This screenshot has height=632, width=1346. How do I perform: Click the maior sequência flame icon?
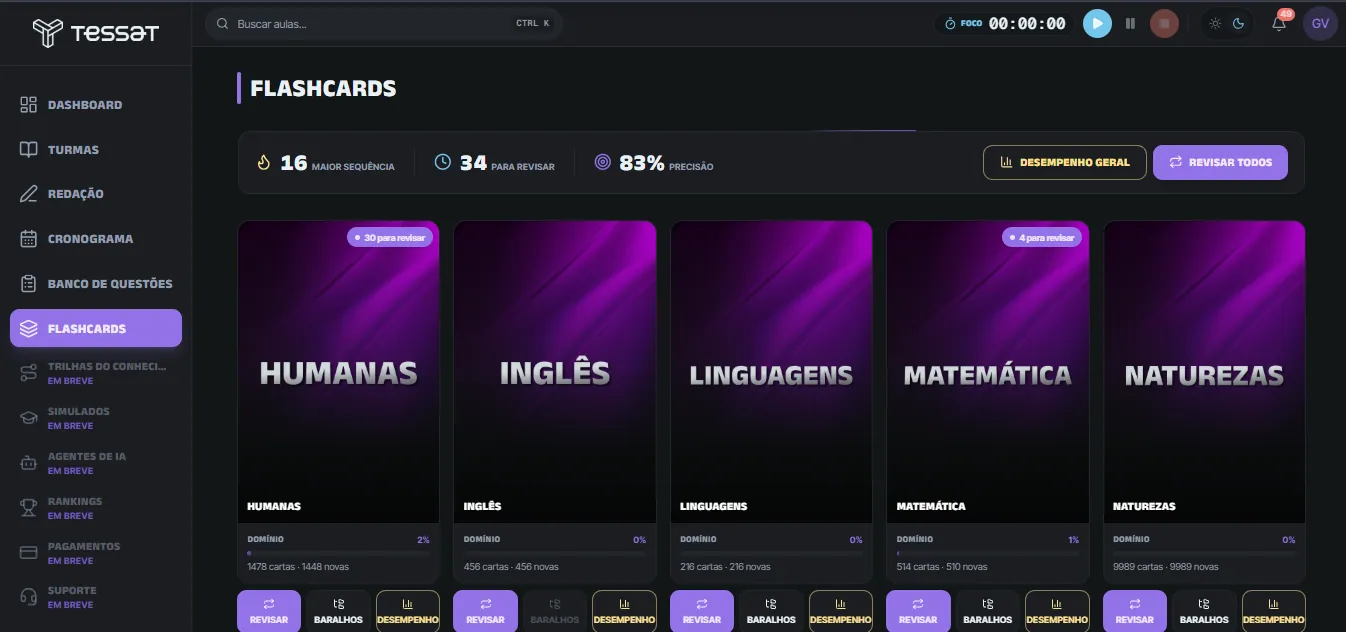click(264, 162)
